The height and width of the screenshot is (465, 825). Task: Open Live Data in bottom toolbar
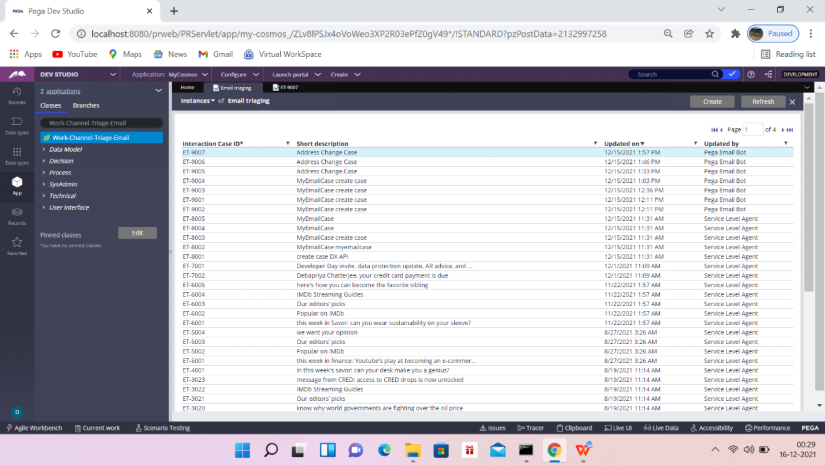(x=661, y=428)
